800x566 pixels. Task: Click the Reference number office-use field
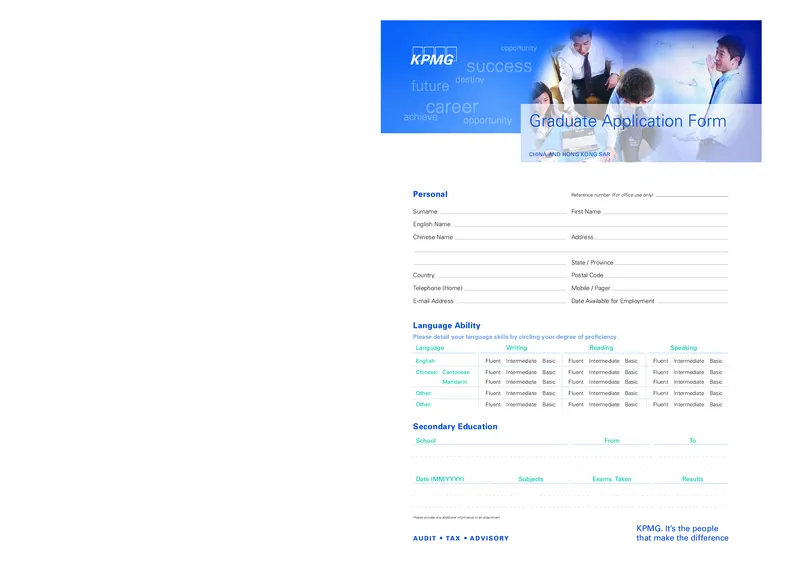tap(691, 195)
